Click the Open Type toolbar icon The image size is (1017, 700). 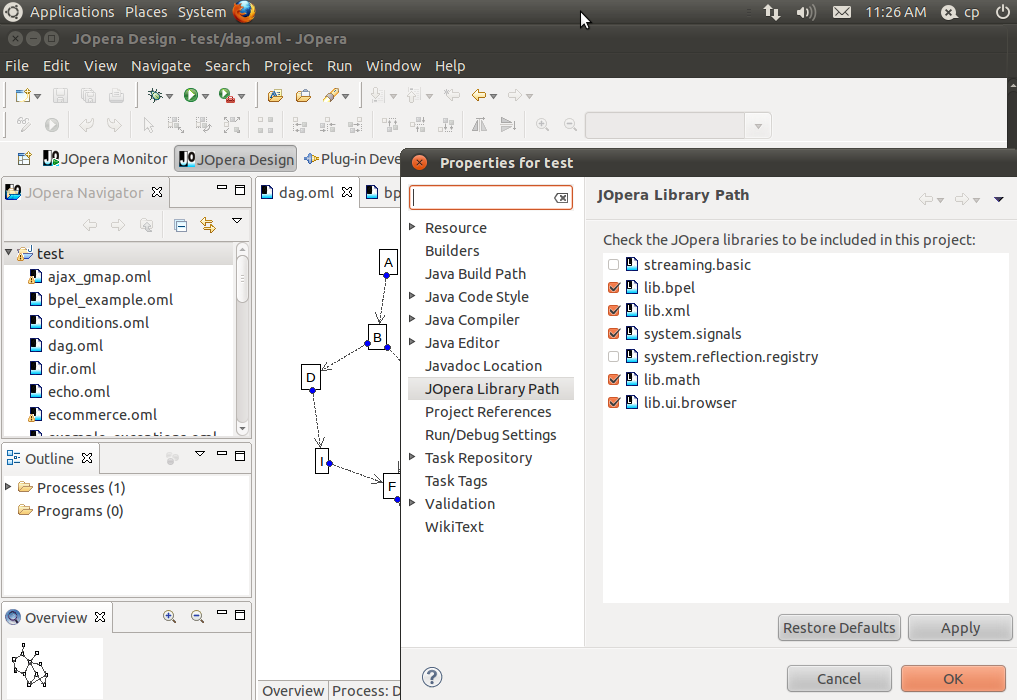pos(275,95)
